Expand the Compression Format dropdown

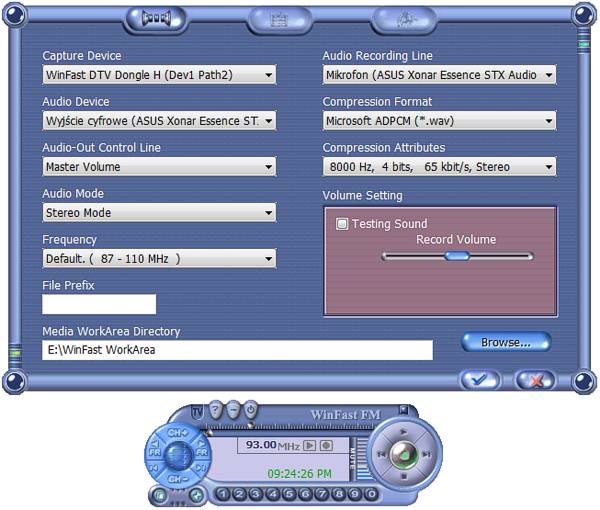click(x=439, y=121)
